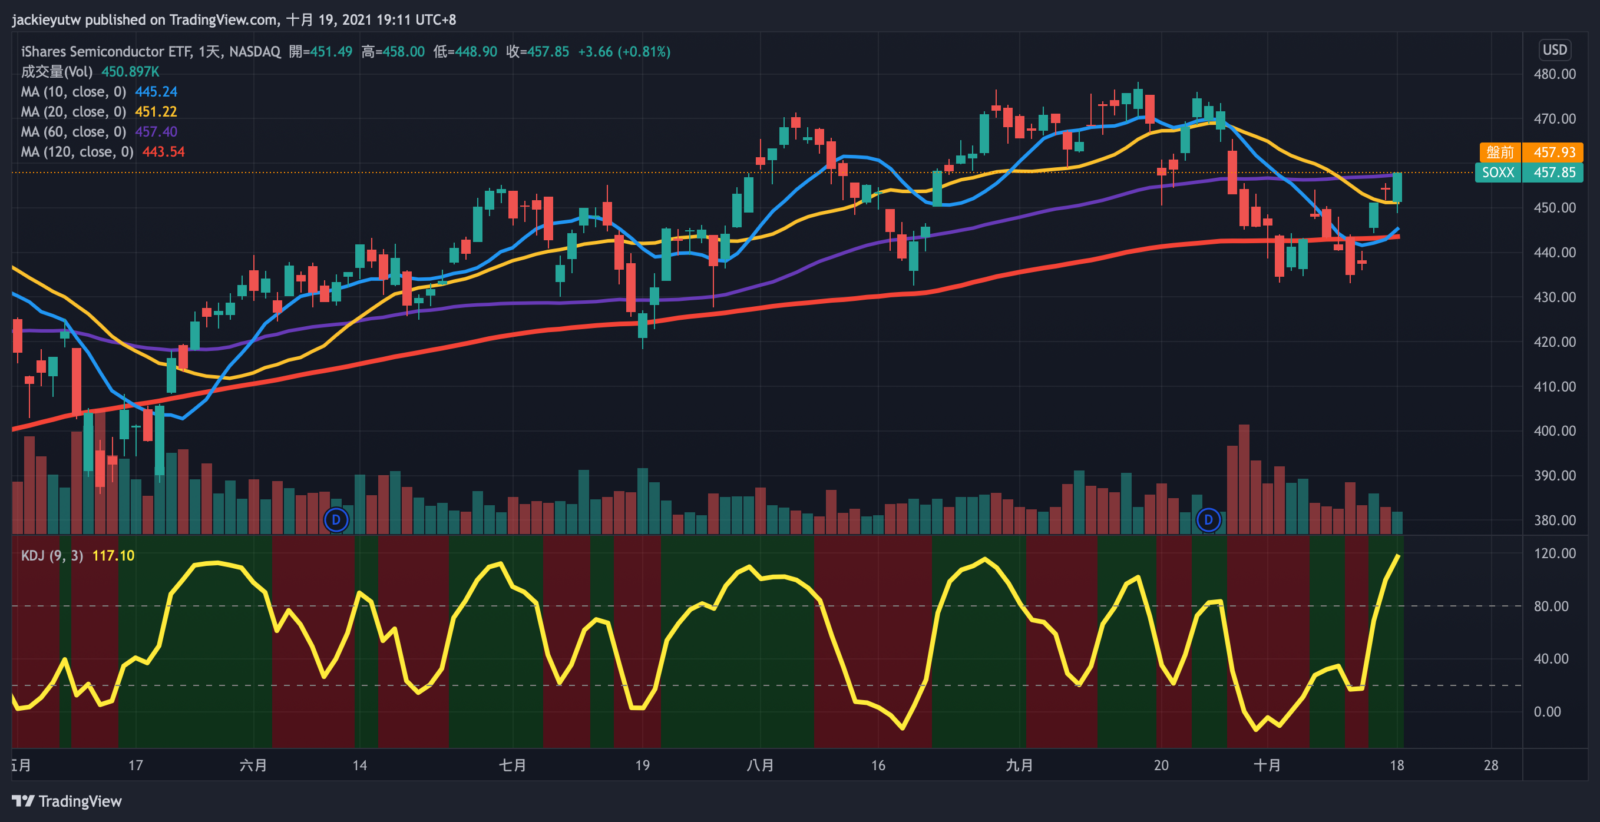Click the TradingView logo at bottom left
Viewport: 1600px width, 822px height.
click(67, 801)
